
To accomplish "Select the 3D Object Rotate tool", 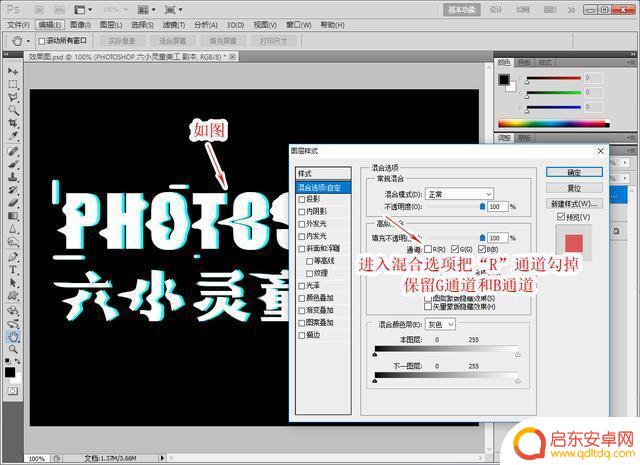I will 13,311.
